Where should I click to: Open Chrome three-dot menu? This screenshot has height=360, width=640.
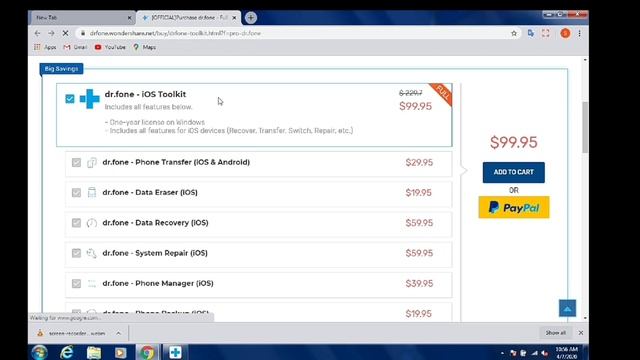[580, 33]
